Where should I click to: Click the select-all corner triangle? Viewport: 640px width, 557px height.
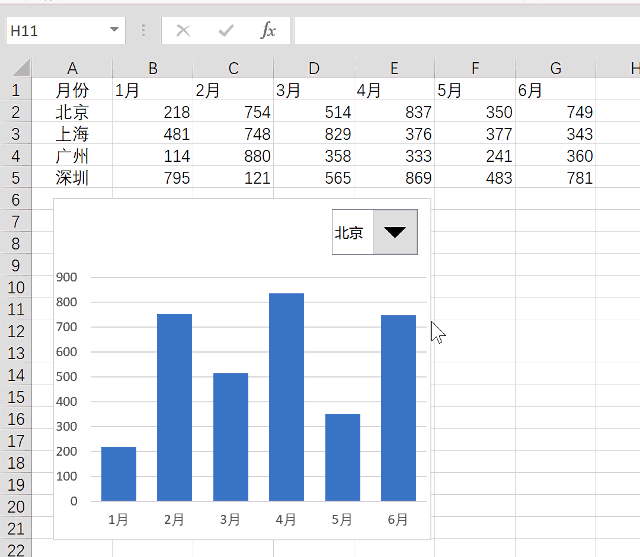click(21, 68)
